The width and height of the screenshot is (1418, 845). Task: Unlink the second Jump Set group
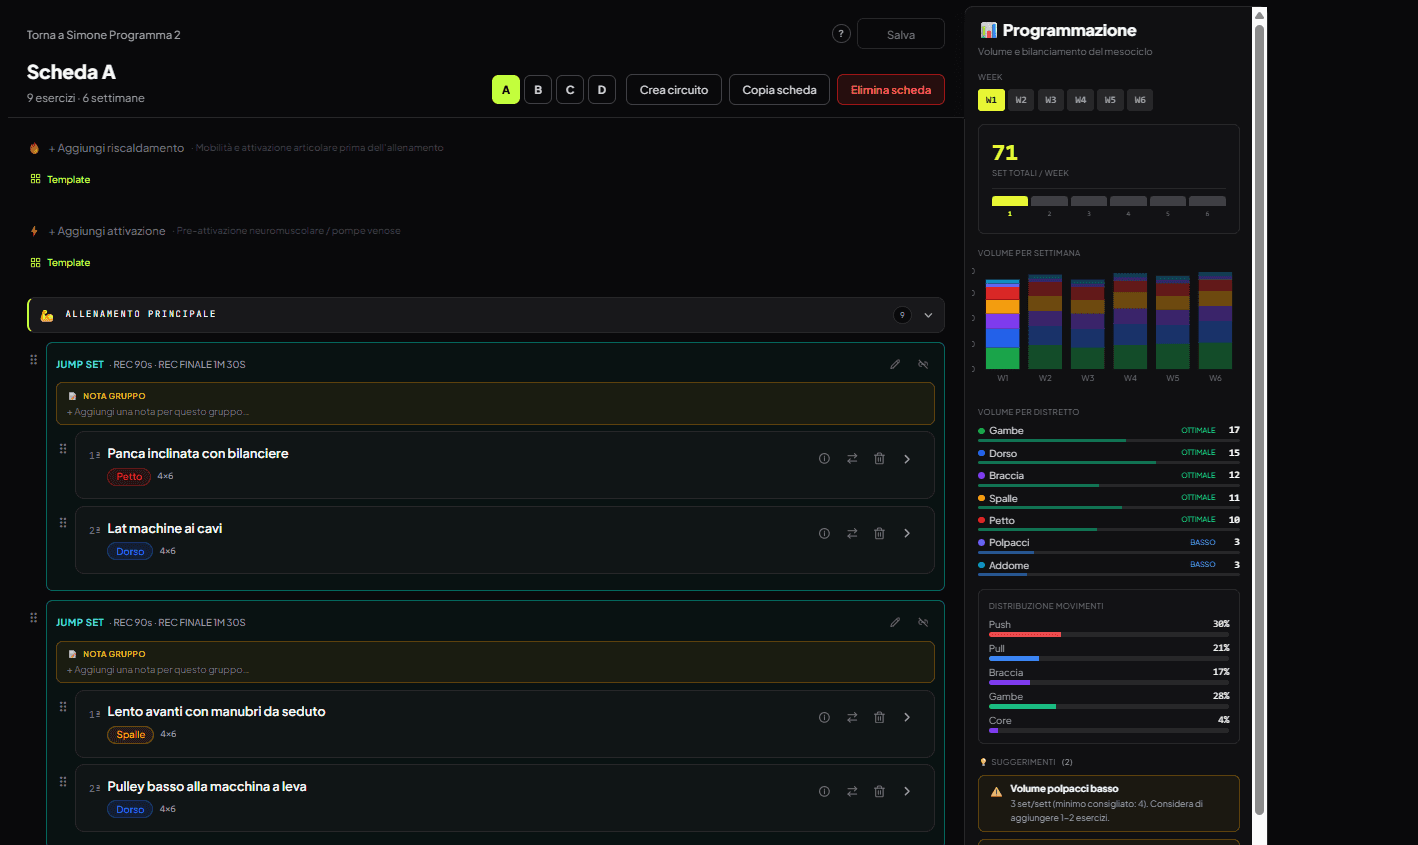click(x=923, y=622)
